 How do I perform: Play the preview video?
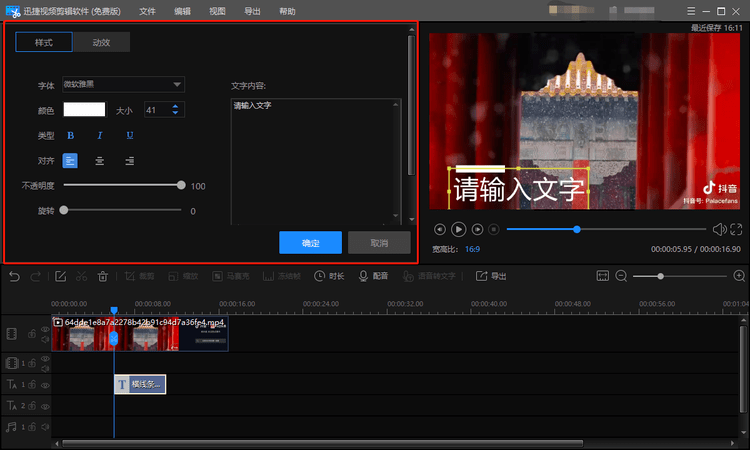[x=458, y=230]
